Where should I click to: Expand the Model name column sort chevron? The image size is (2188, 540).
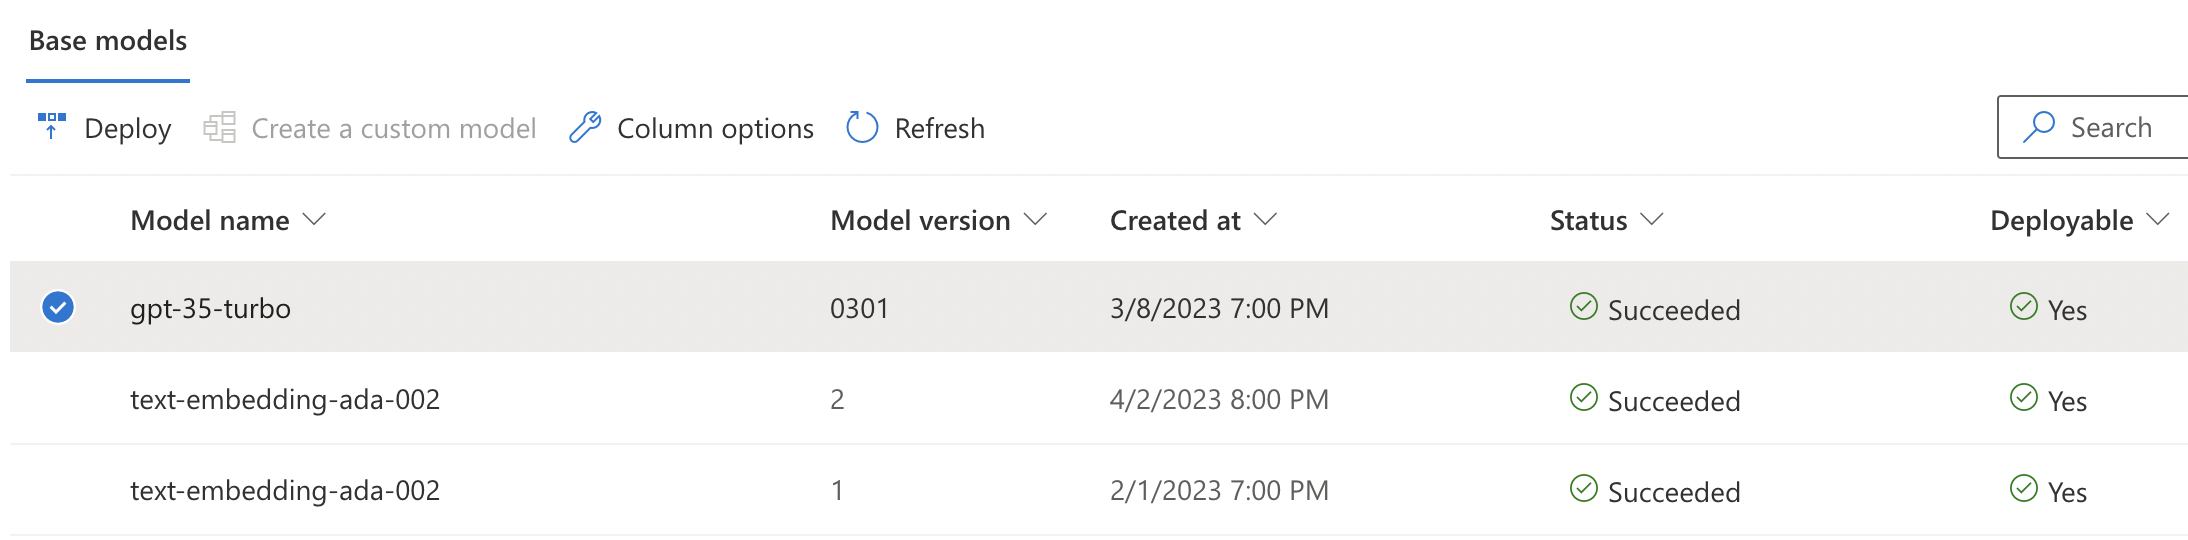click(x=314, y=220)
